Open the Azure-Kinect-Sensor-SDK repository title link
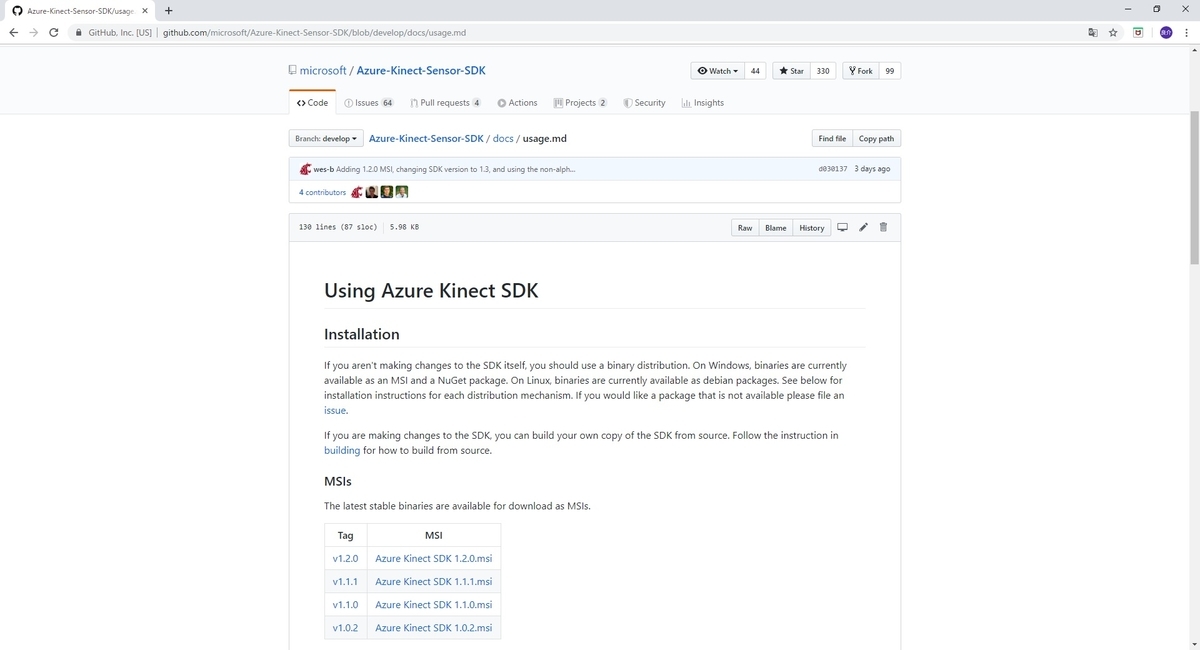This screenshot has height=650, width=1200. pos(421,71)
